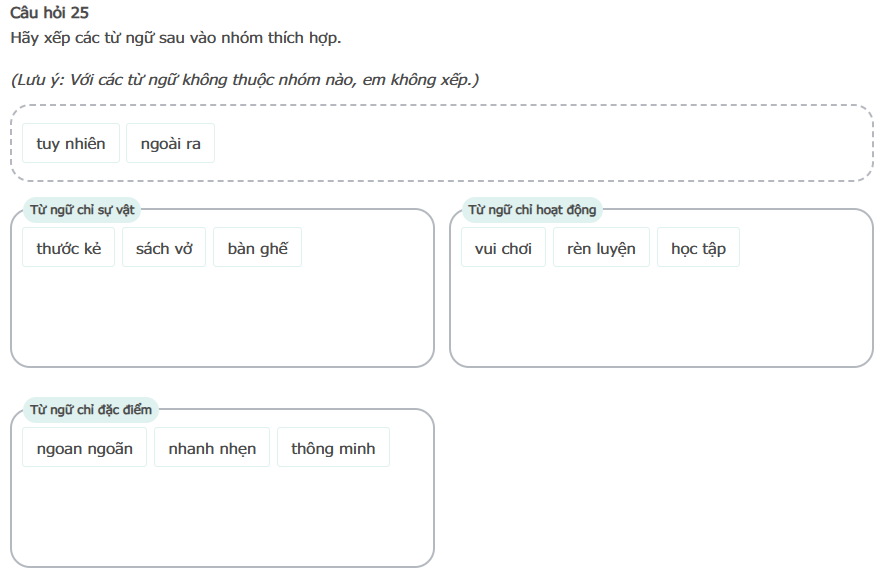The image size is (885, 578).
Task: Click the 'Từ ngữ chỉ đặc điểm' group label
Action: click(90, 410)
